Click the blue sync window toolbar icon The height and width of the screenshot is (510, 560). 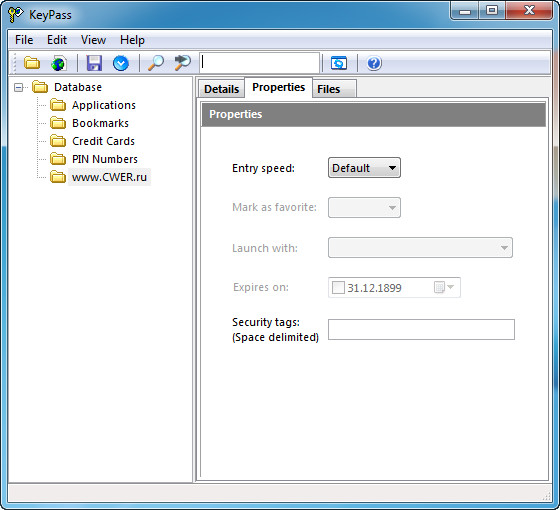339,63
